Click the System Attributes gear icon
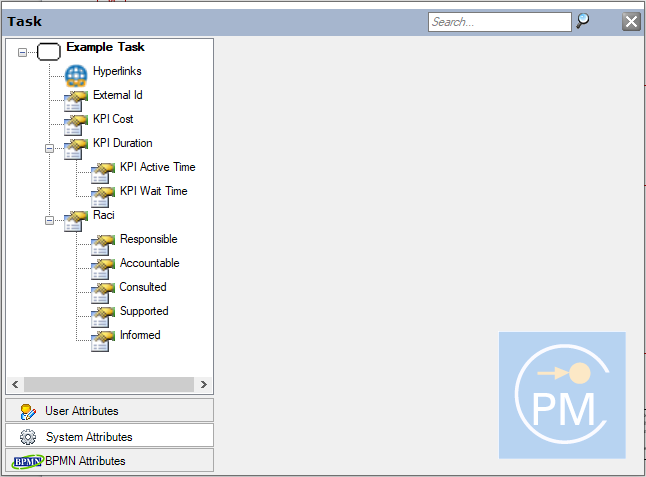The width and height of the screenshot is (646, 477). [x=28, y=437]
